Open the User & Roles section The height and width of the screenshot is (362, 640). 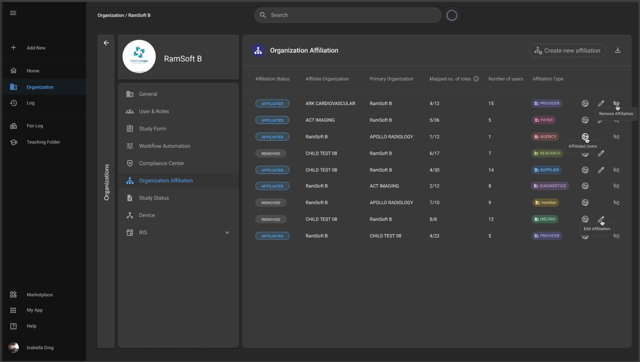click(x=178, y=111)
